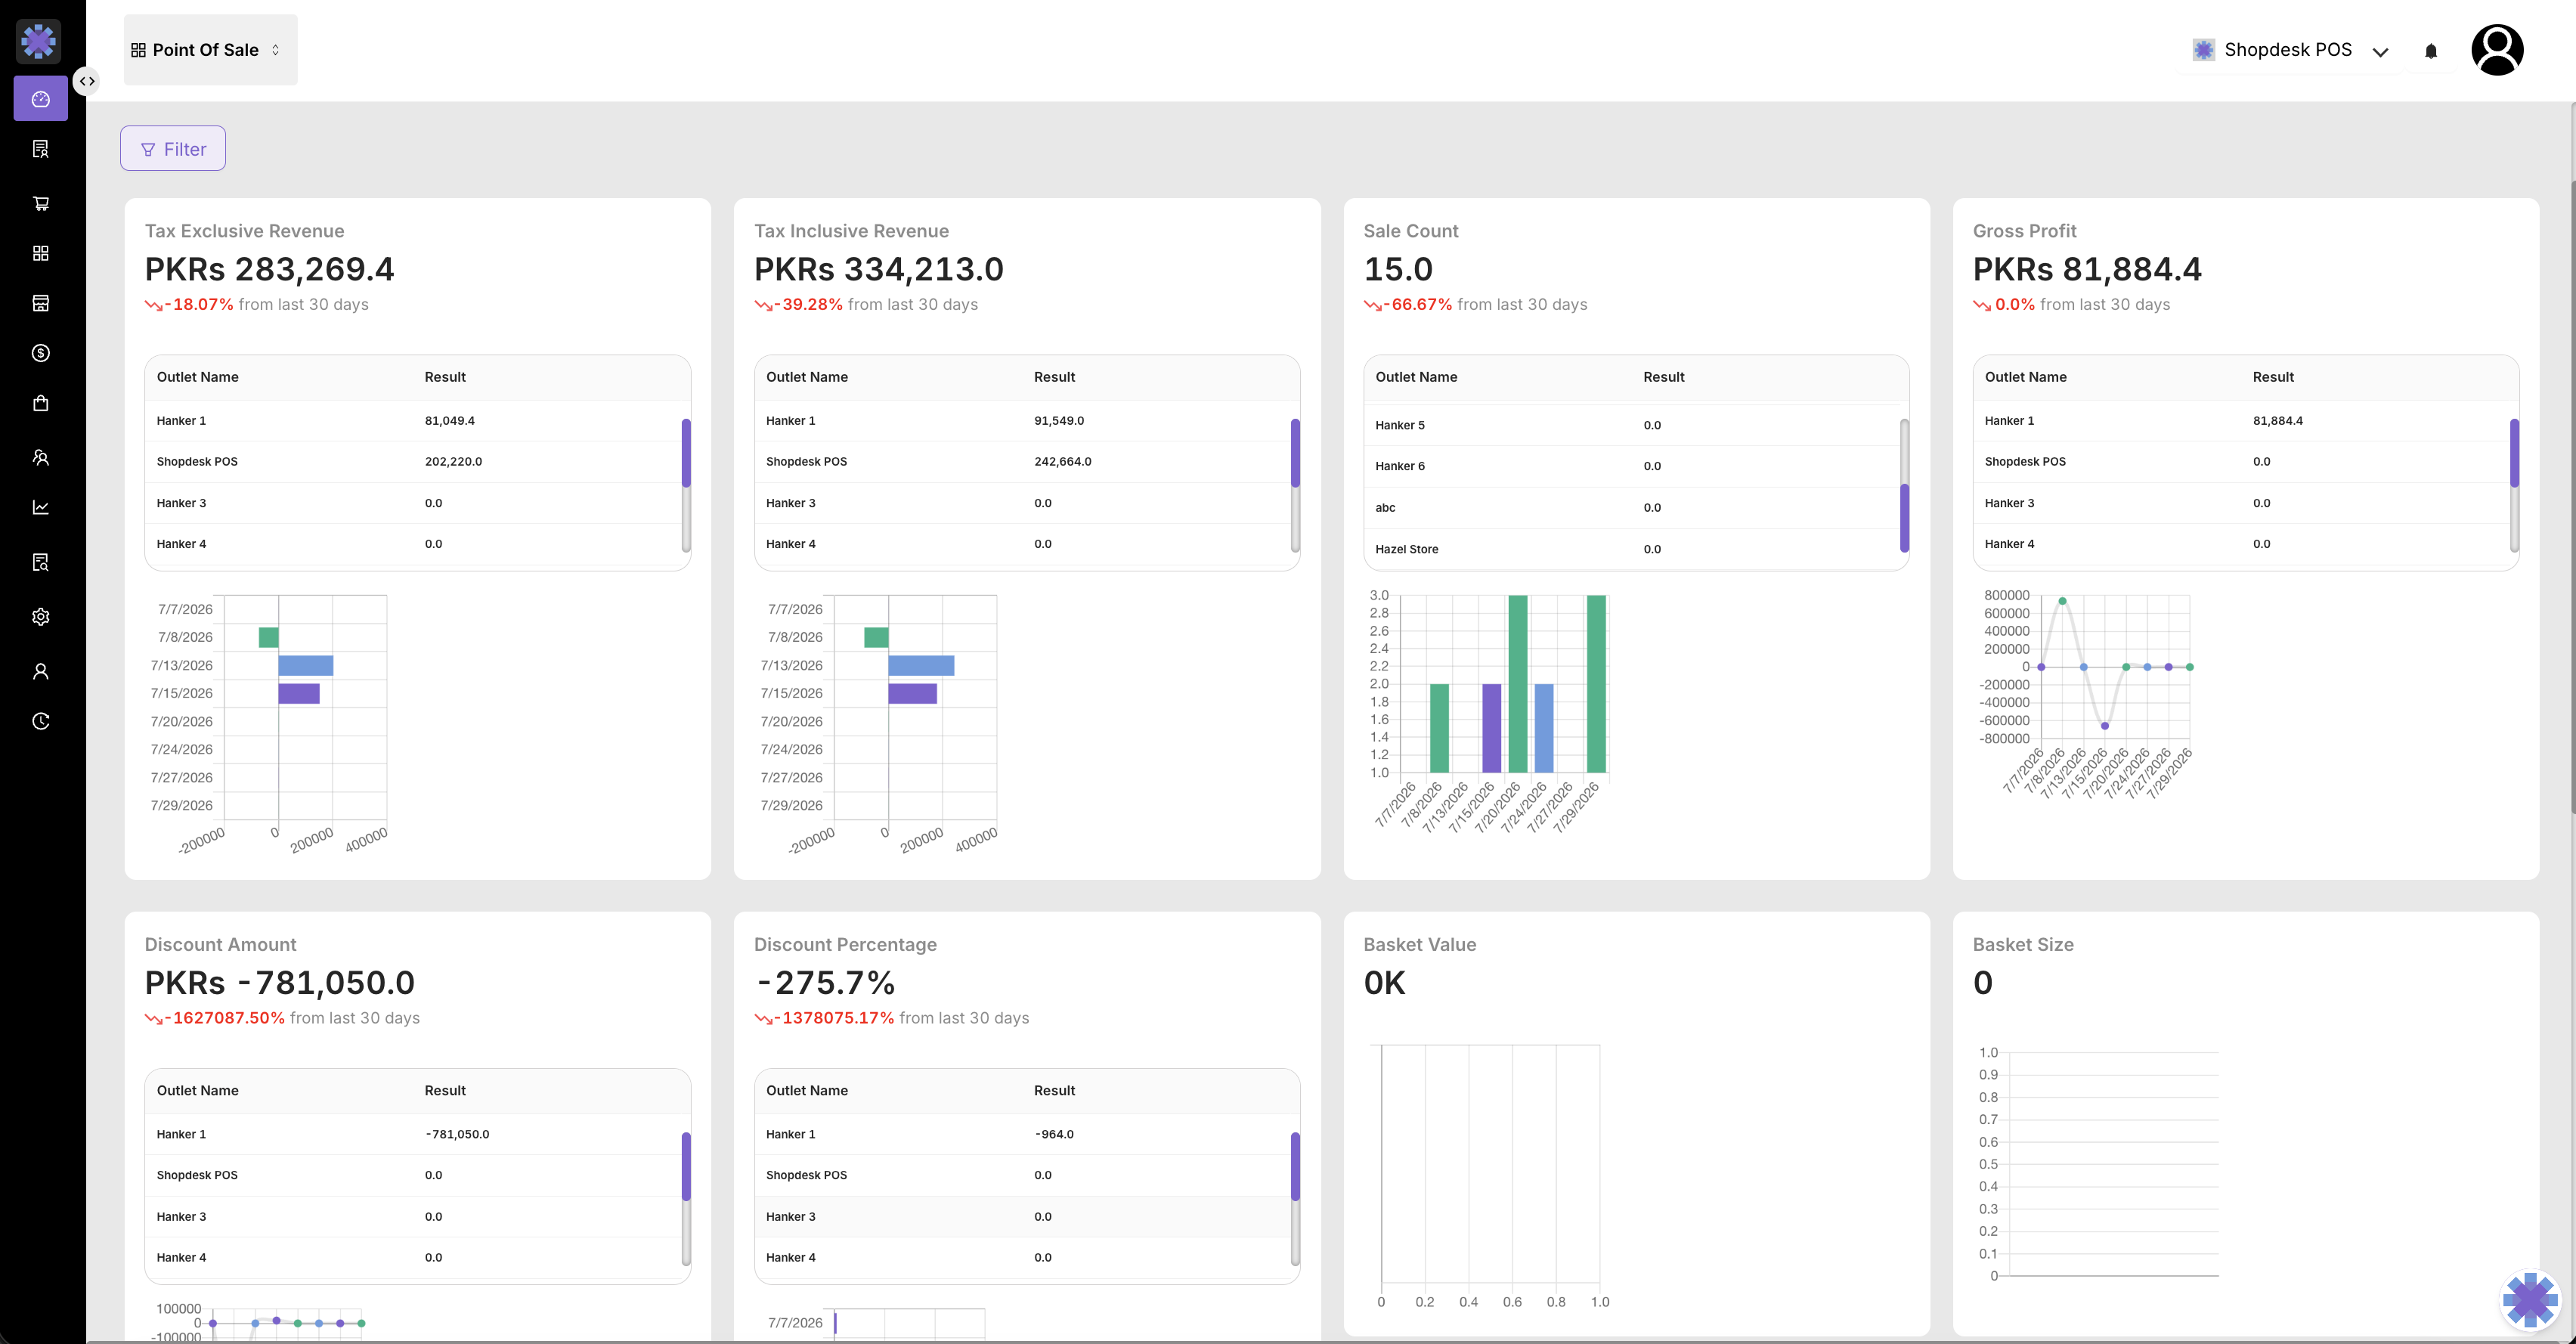This screenshot has width=2576, height=1344.
Task: Click the "Tax Exclusive Revenue" card title
Action: (x=245, y=231)
